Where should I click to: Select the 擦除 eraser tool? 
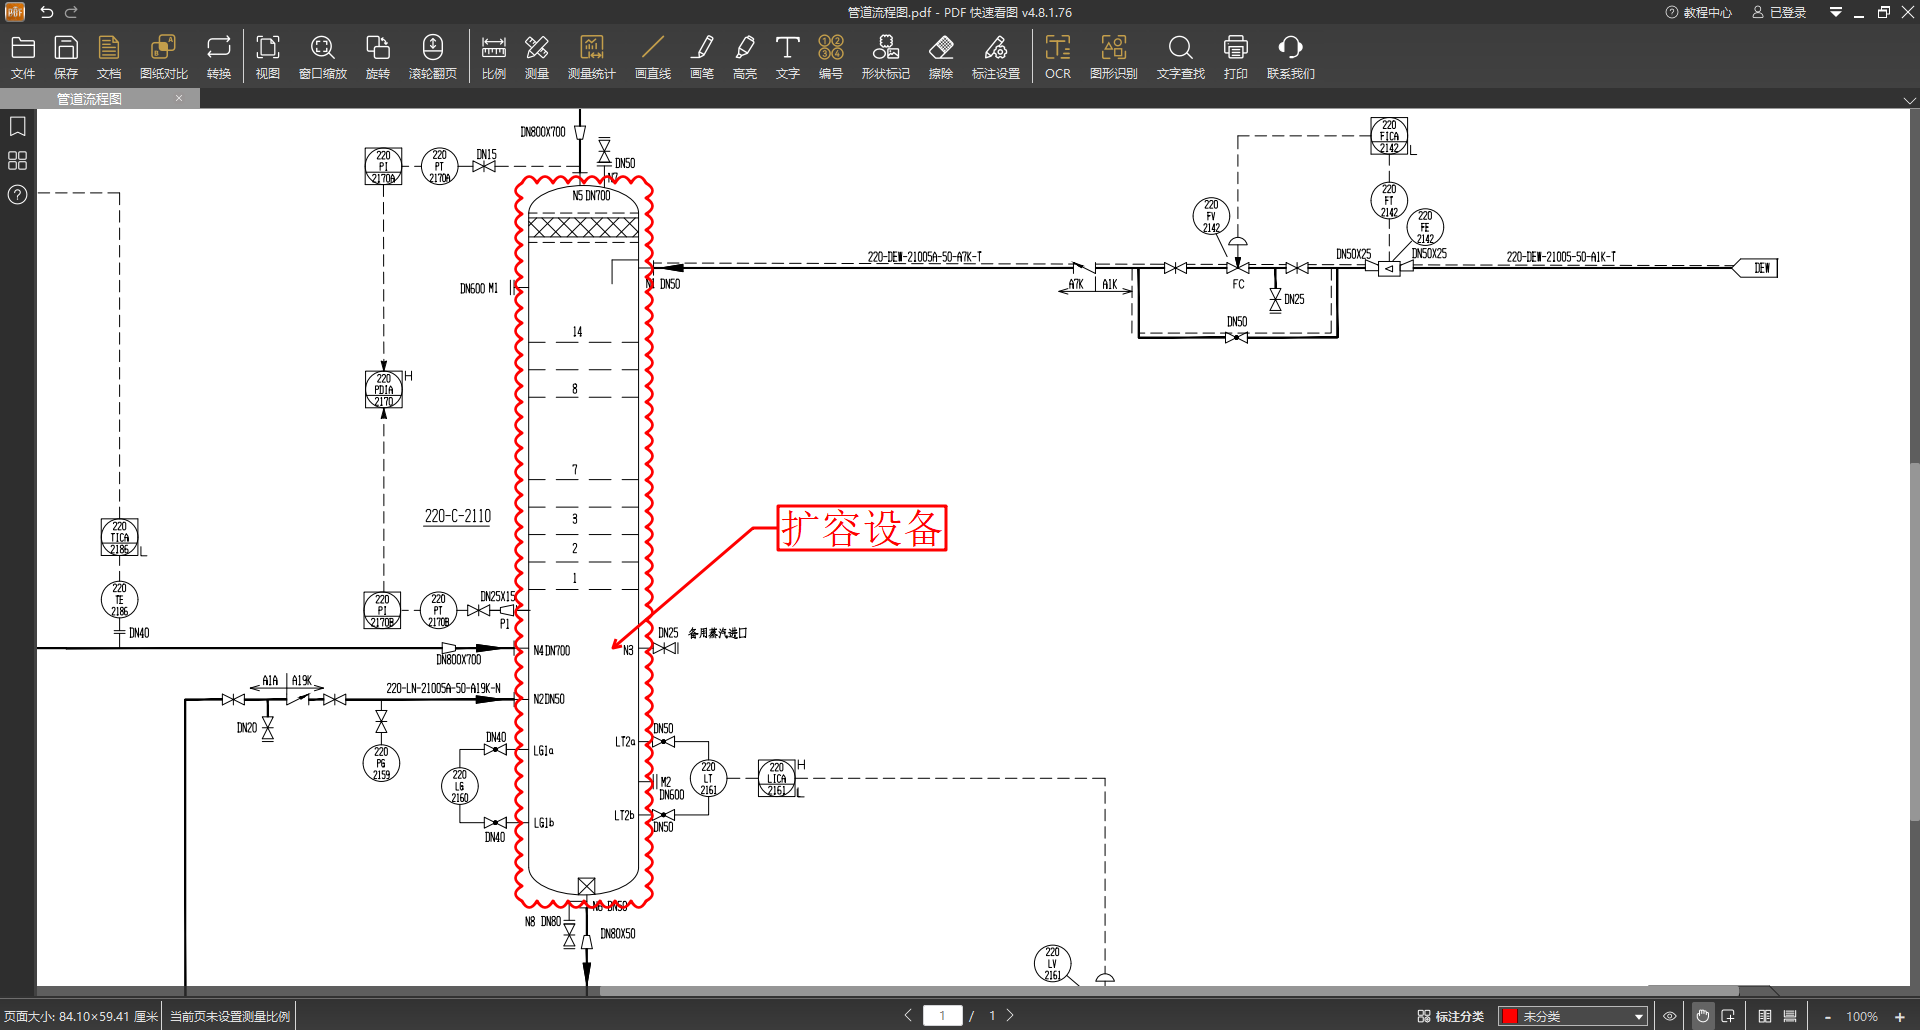point(940,57)
